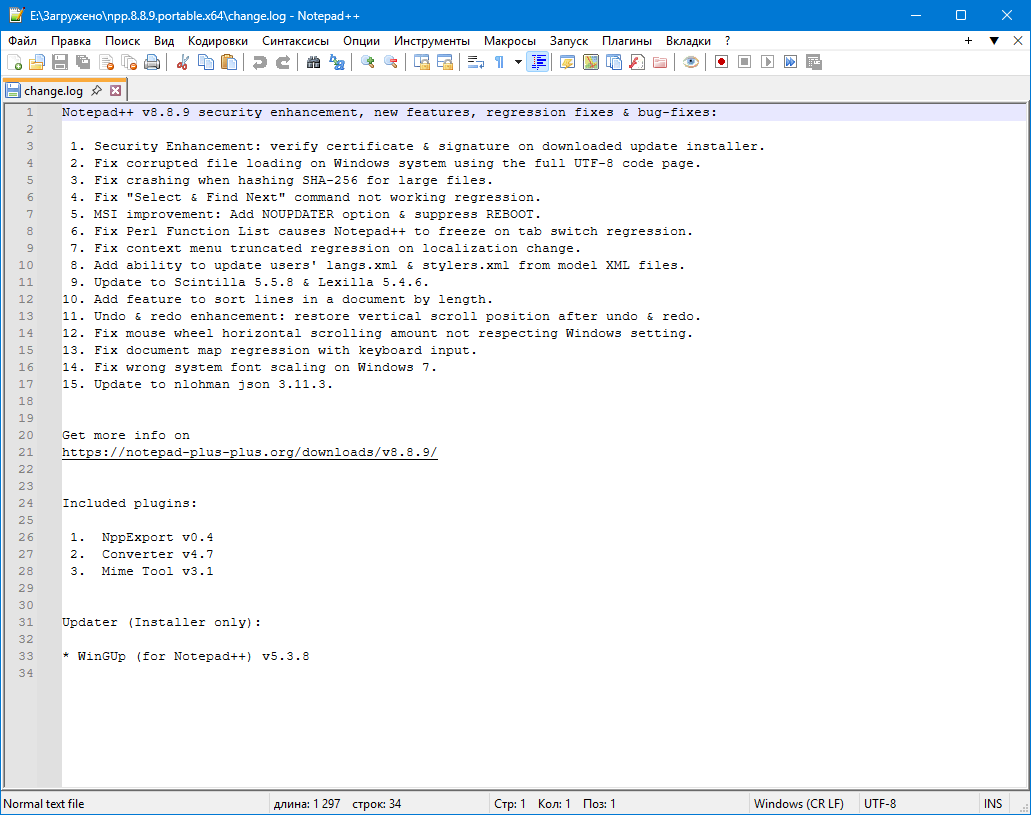Click the UTF-8 encoding in status bar
1031x815 pixels.
click(x=880, y=804)
